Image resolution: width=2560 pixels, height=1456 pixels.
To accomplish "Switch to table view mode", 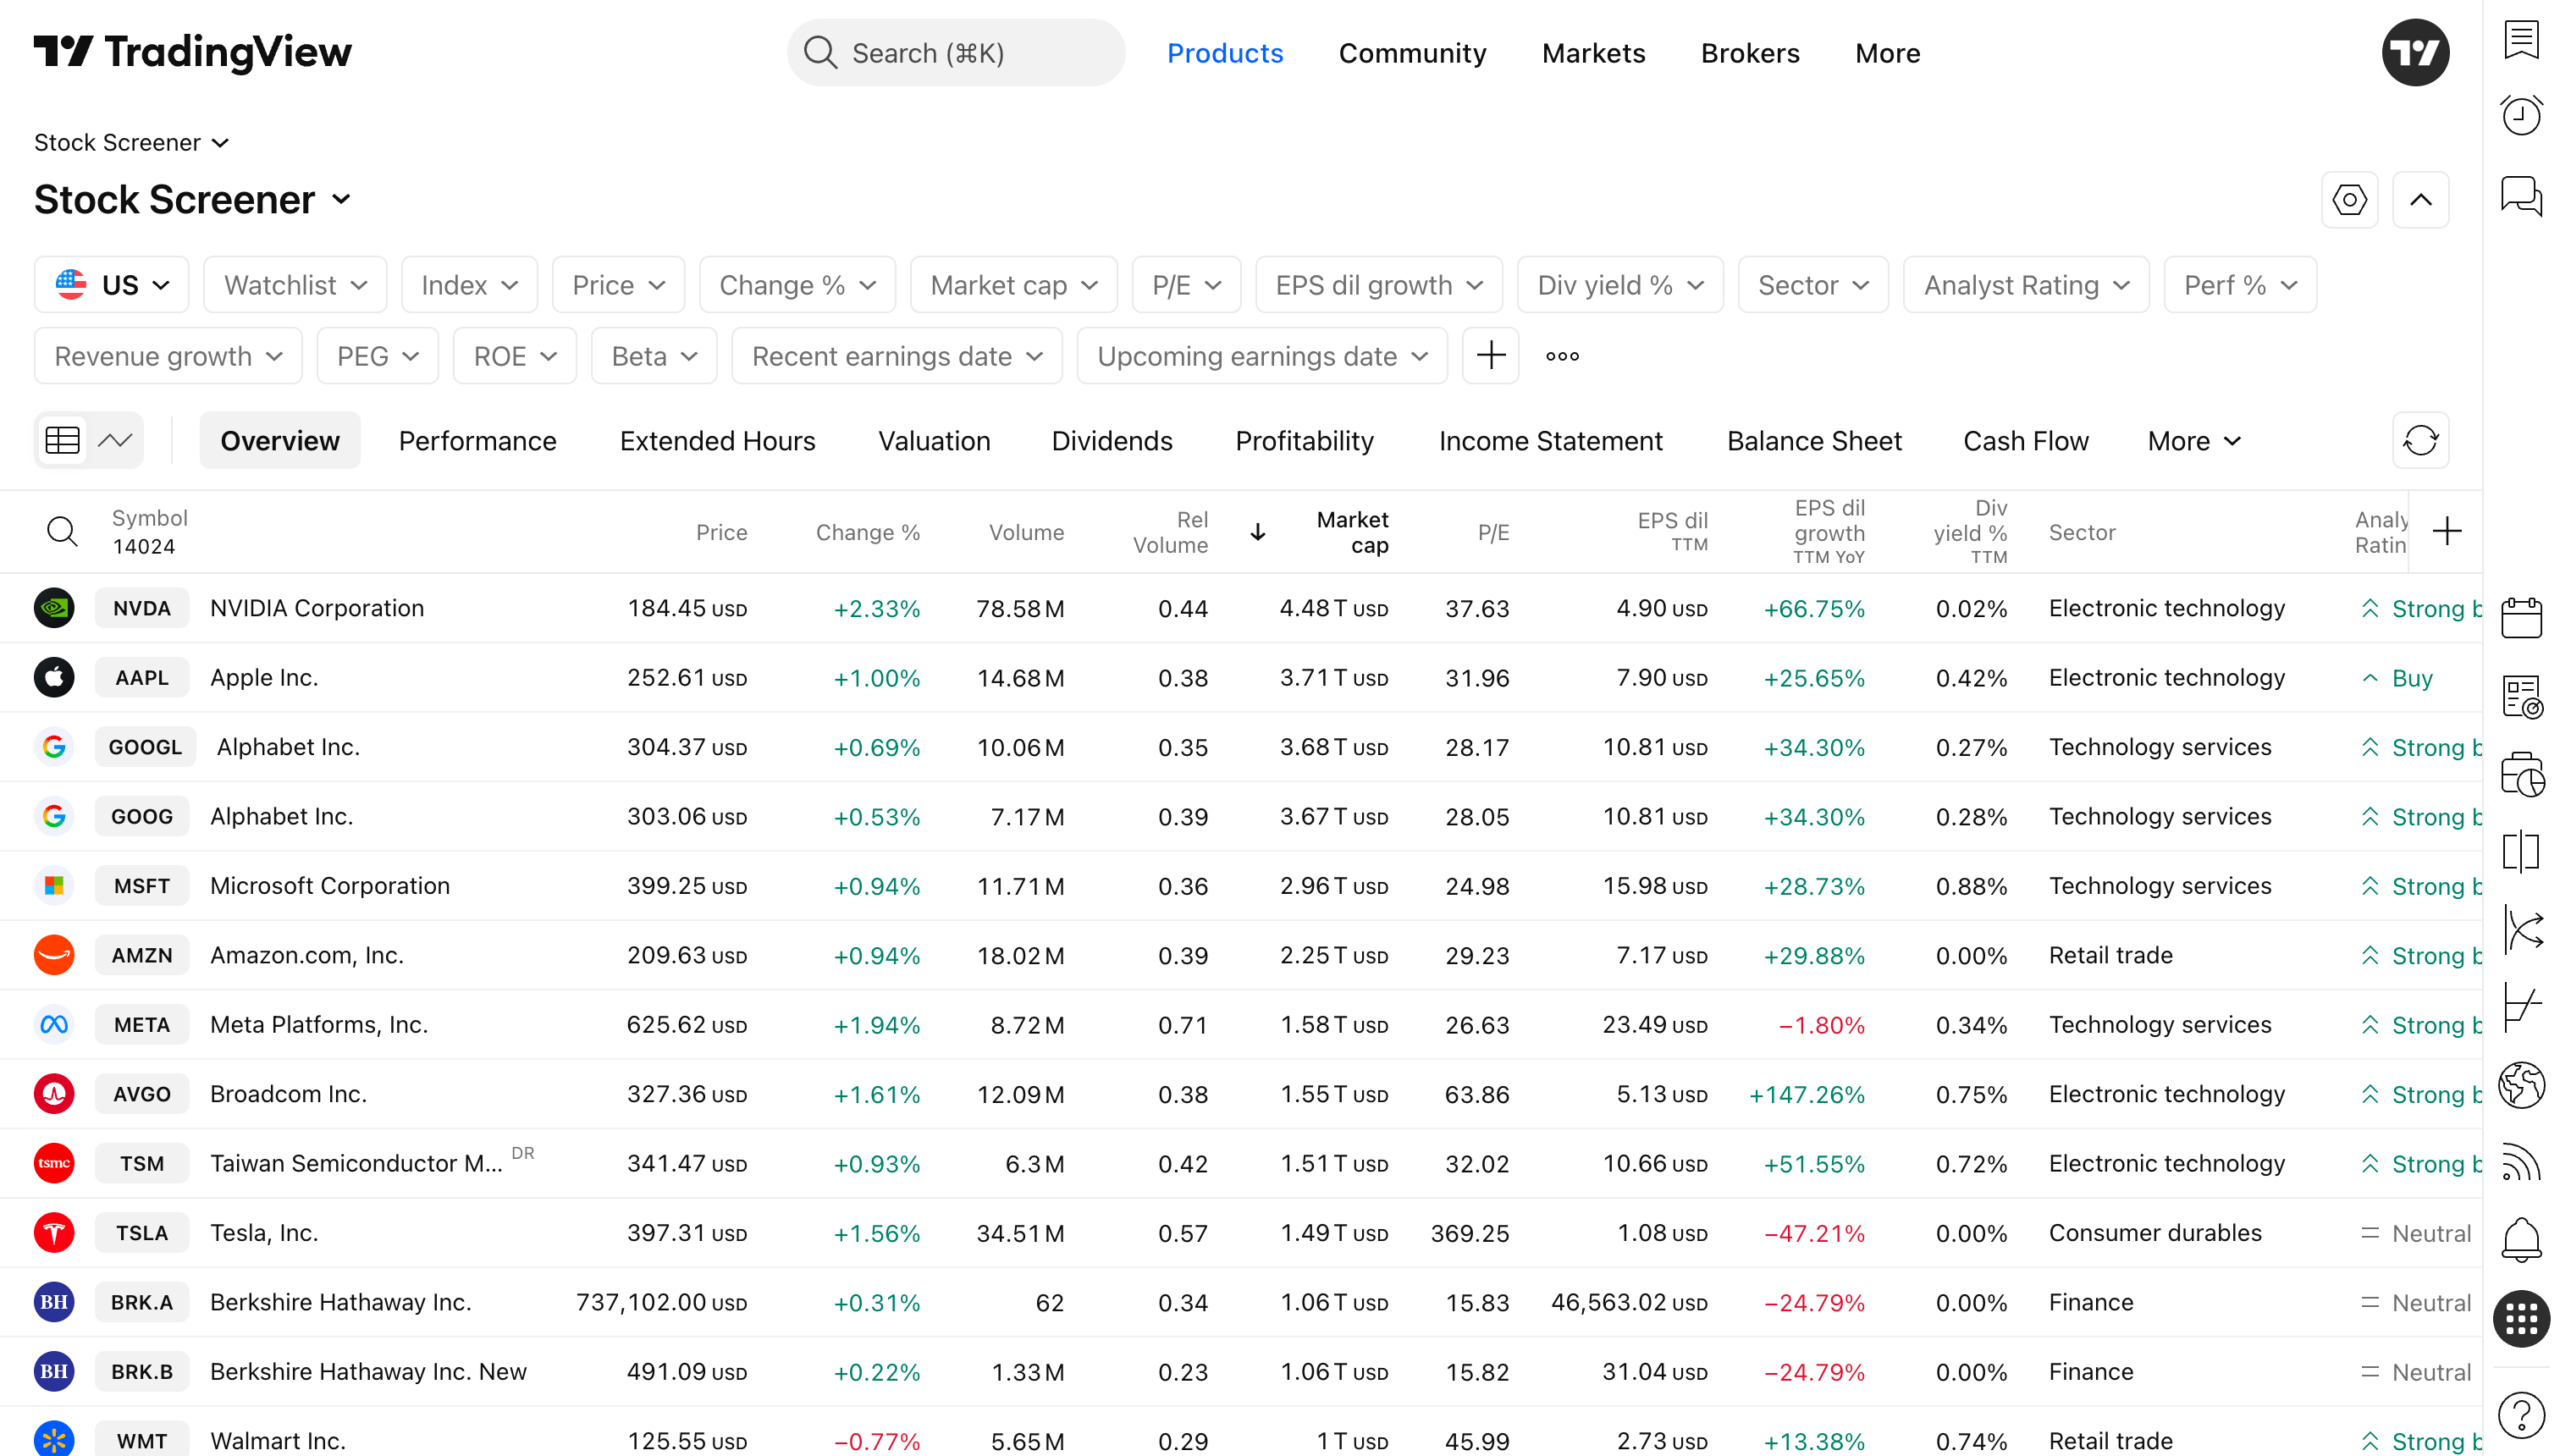I will (x=63, y=440).
